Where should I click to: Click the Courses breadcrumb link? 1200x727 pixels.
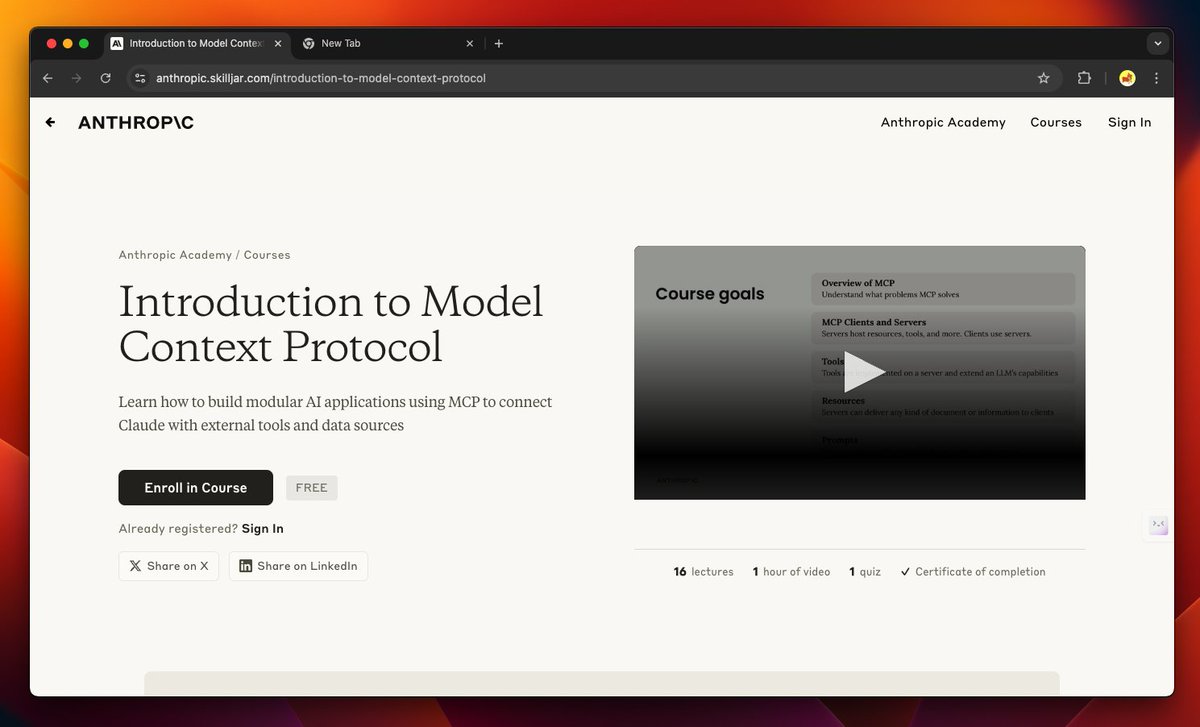267,255
